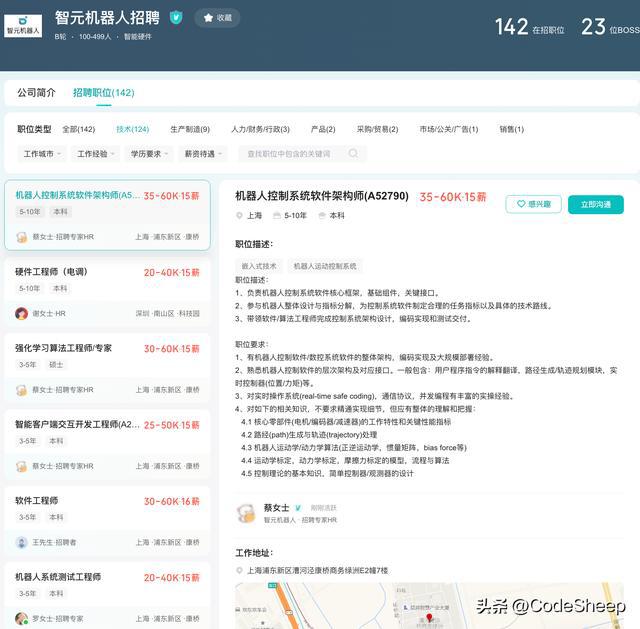Open the 机器人控制系统软件架构师 job card

tap(107, 215)
